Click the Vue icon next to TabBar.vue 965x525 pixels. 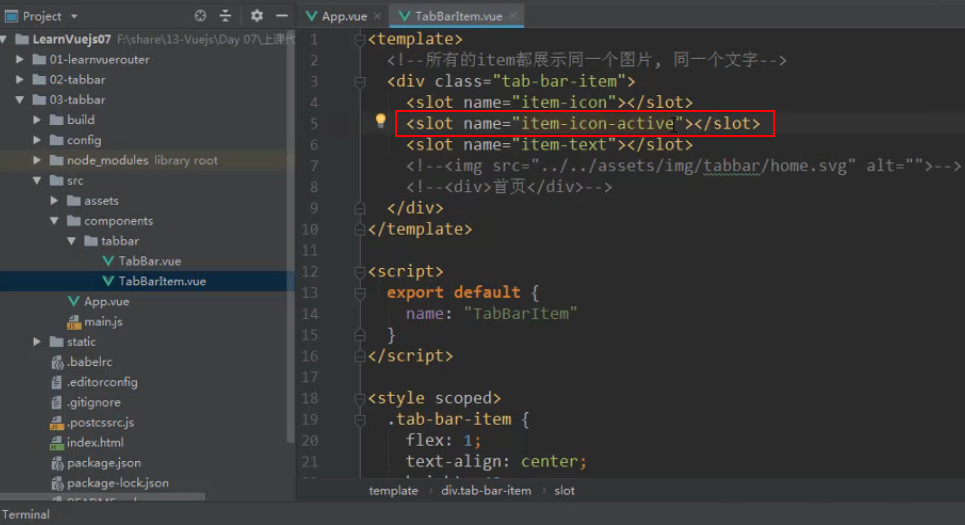pos(108,261)
